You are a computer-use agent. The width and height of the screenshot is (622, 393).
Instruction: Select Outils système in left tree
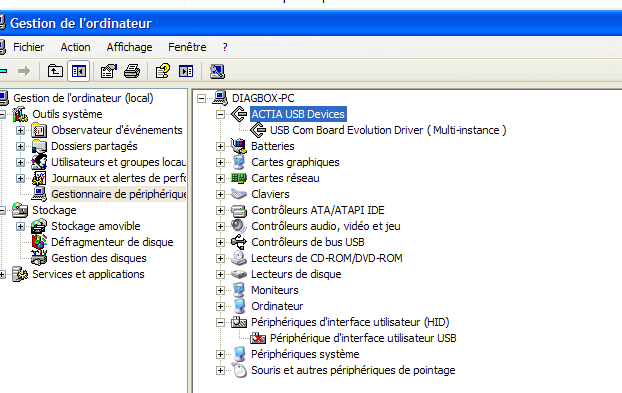tap(67, 114)
